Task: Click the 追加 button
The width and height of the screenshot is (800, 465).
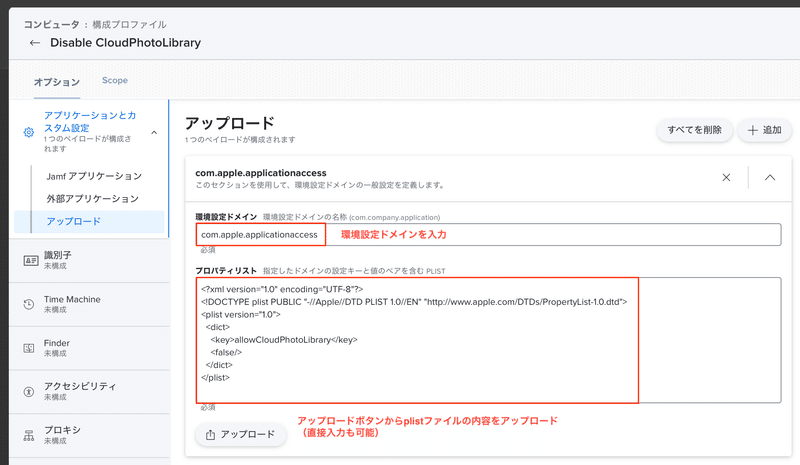Action: pyautogui.click(x=764, y=130)
